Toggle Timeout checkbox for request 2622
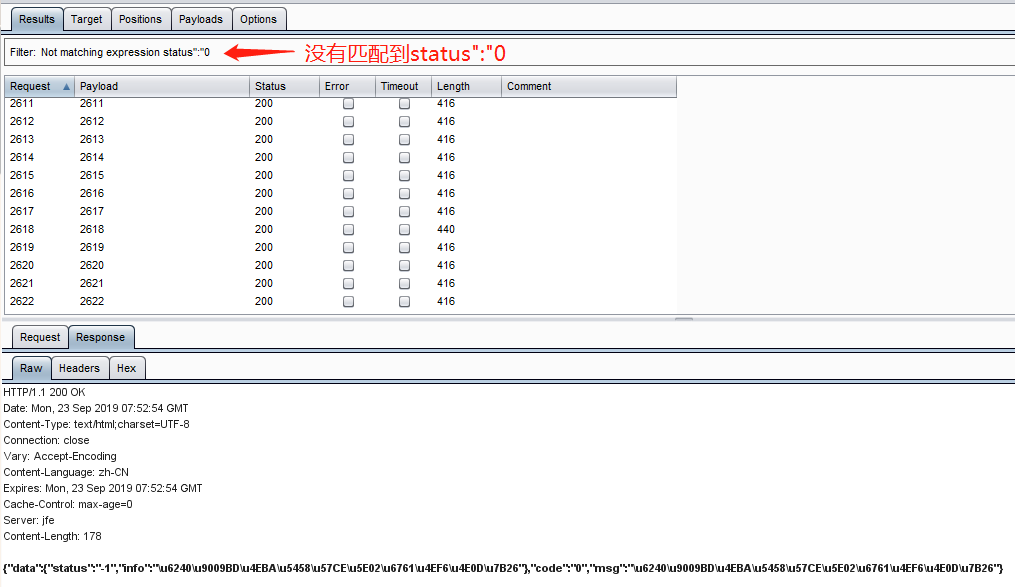This screenshot has height=587, width=1015. [x=405, y=302]
